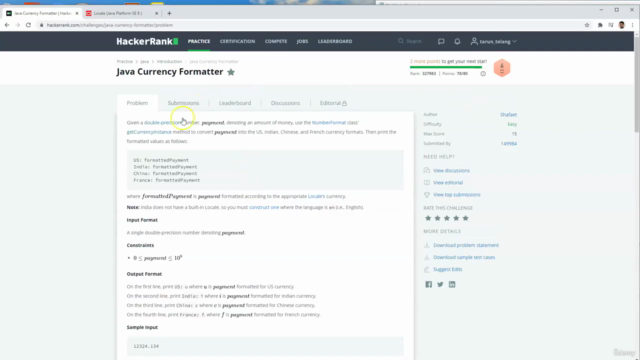Viewport: 640px width, 360px height.
Task: Open the locked Editorial tab
Action: [333, 103]
